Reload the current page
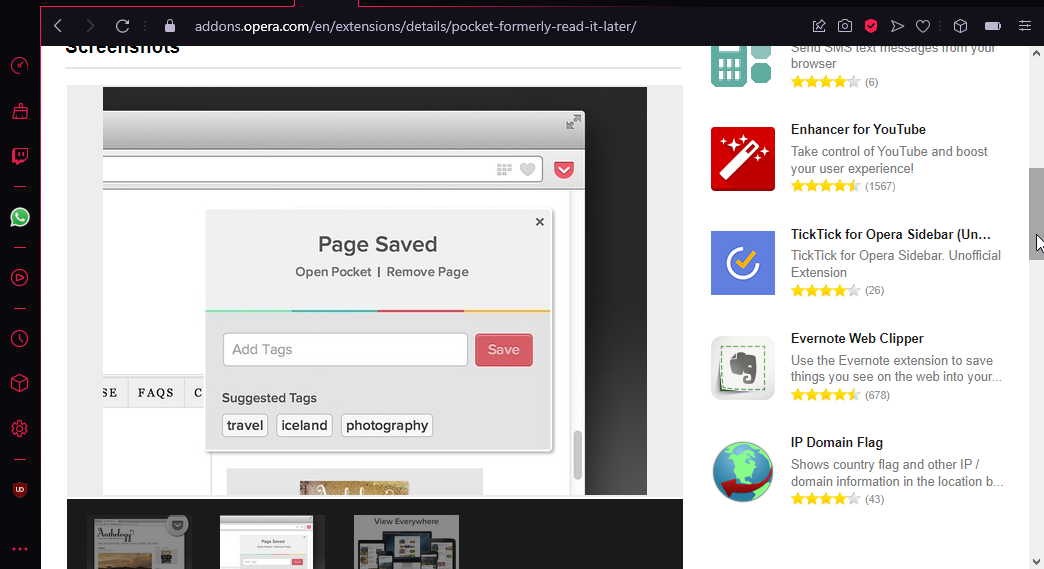 click(x=123, y=26)
